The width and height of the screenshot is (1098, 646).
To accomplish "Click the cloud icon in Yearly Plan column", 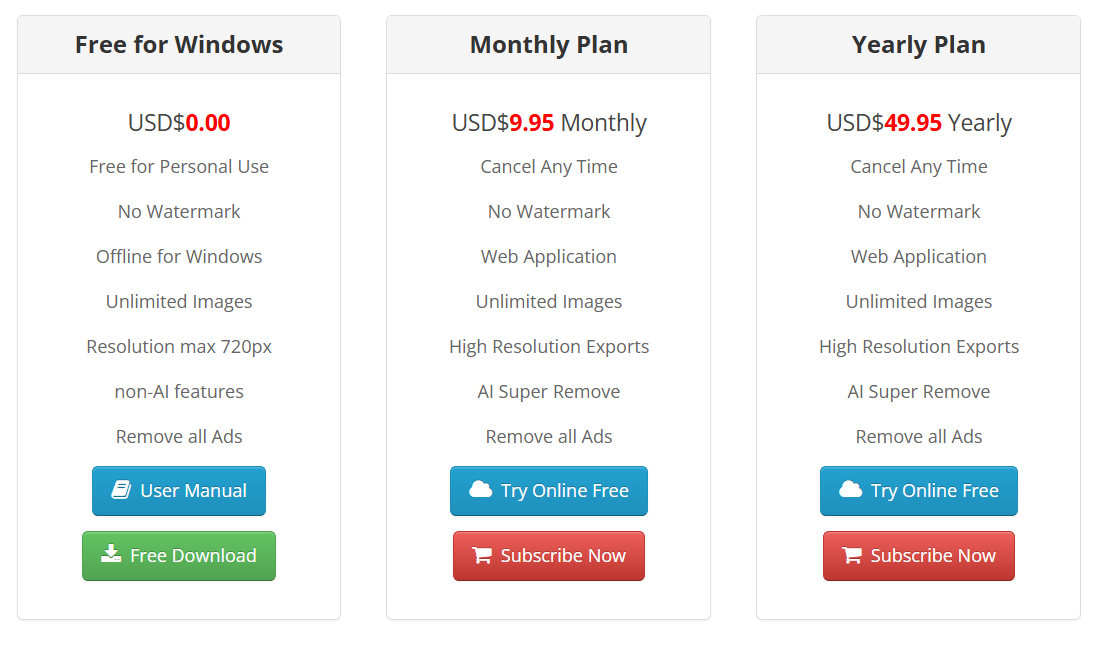I will click(x=850, y=489).
